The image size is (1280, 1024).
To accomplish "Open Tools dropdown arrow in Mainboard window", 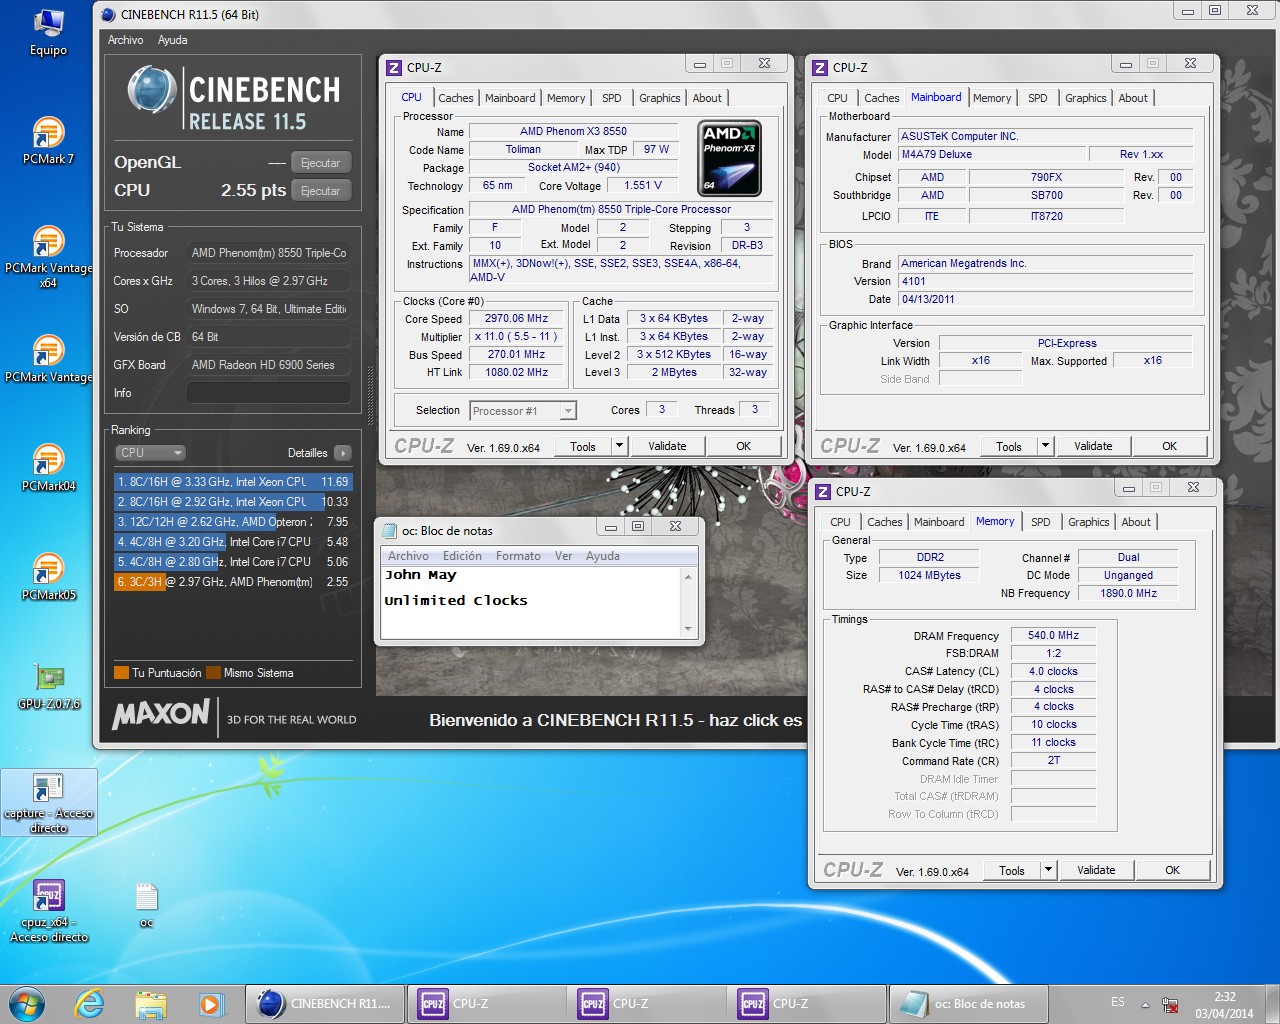I will tap(1045, 446).
